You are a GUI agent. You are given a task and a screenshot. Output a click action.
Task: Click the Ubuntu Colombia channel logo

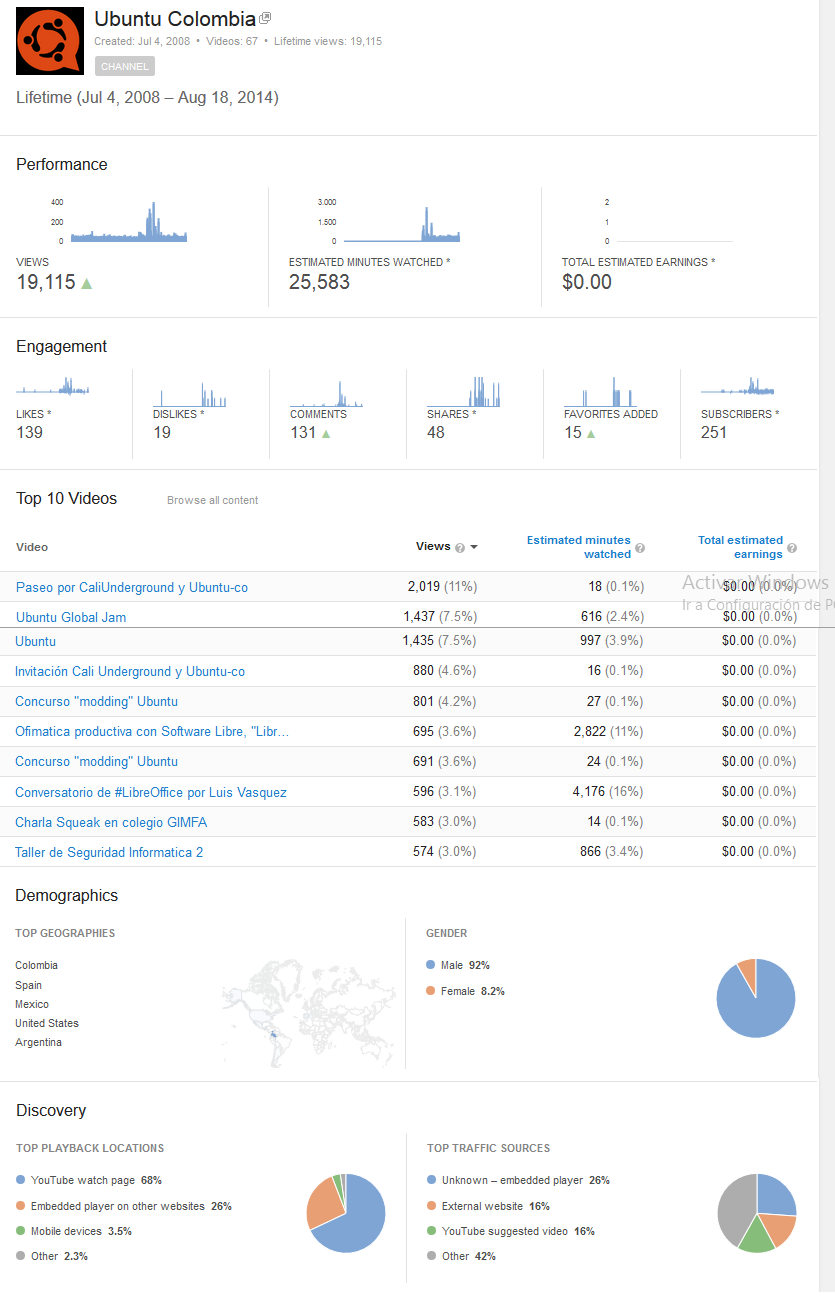50,41
